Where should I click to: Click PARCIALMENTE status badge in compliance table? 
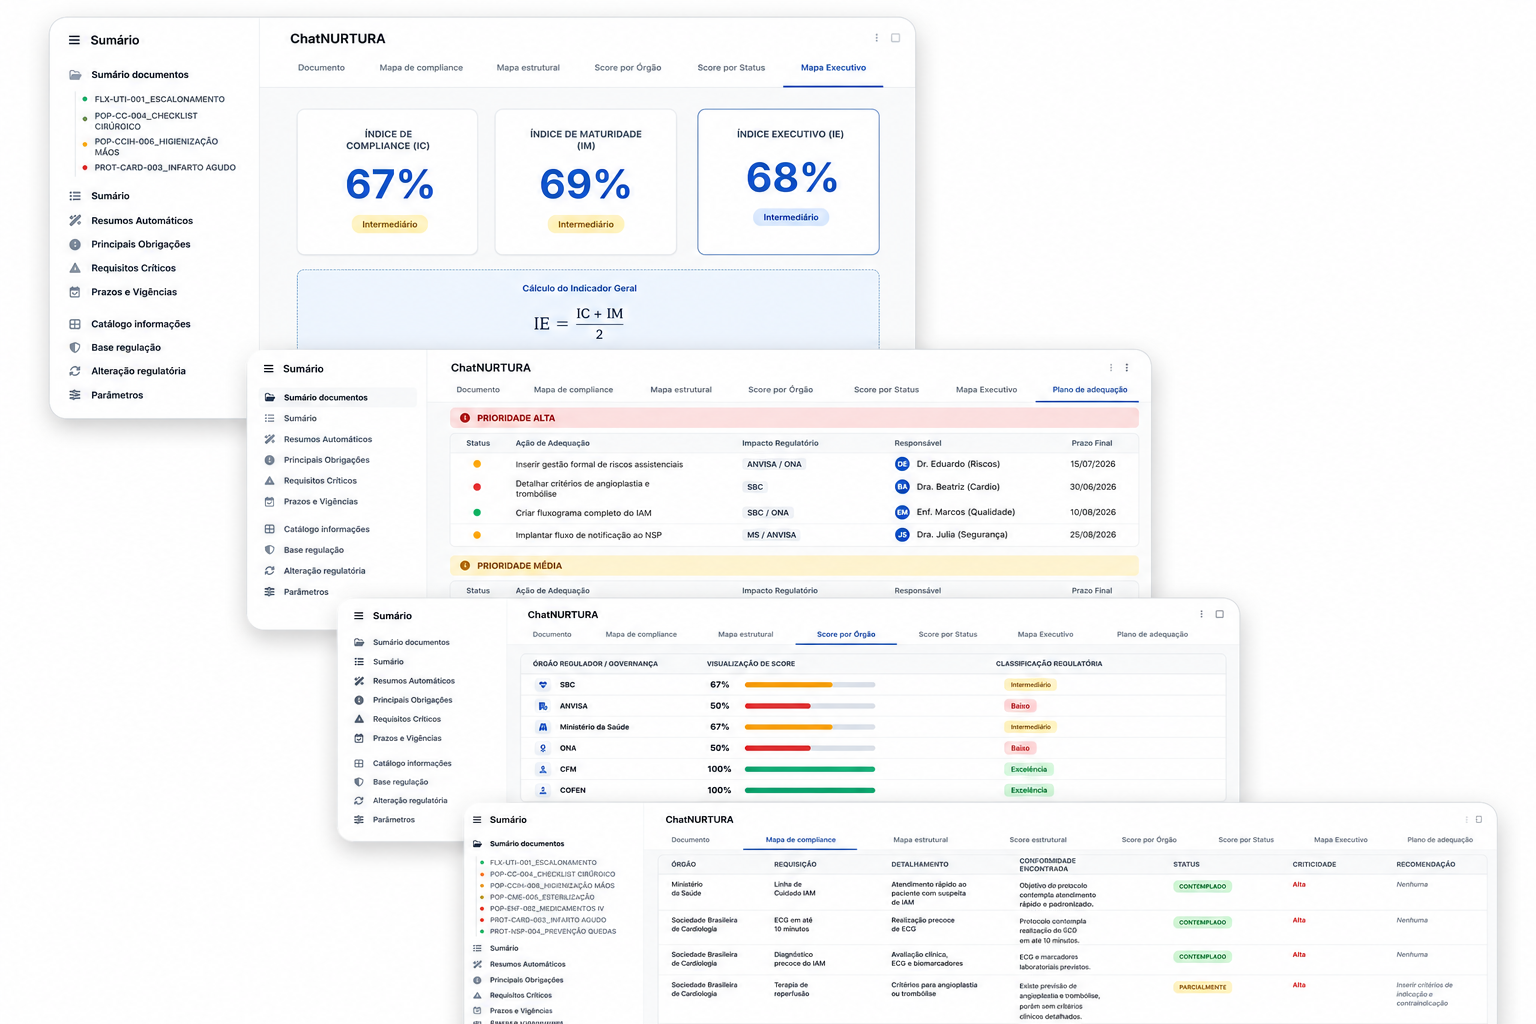(x=1203, y=987)
